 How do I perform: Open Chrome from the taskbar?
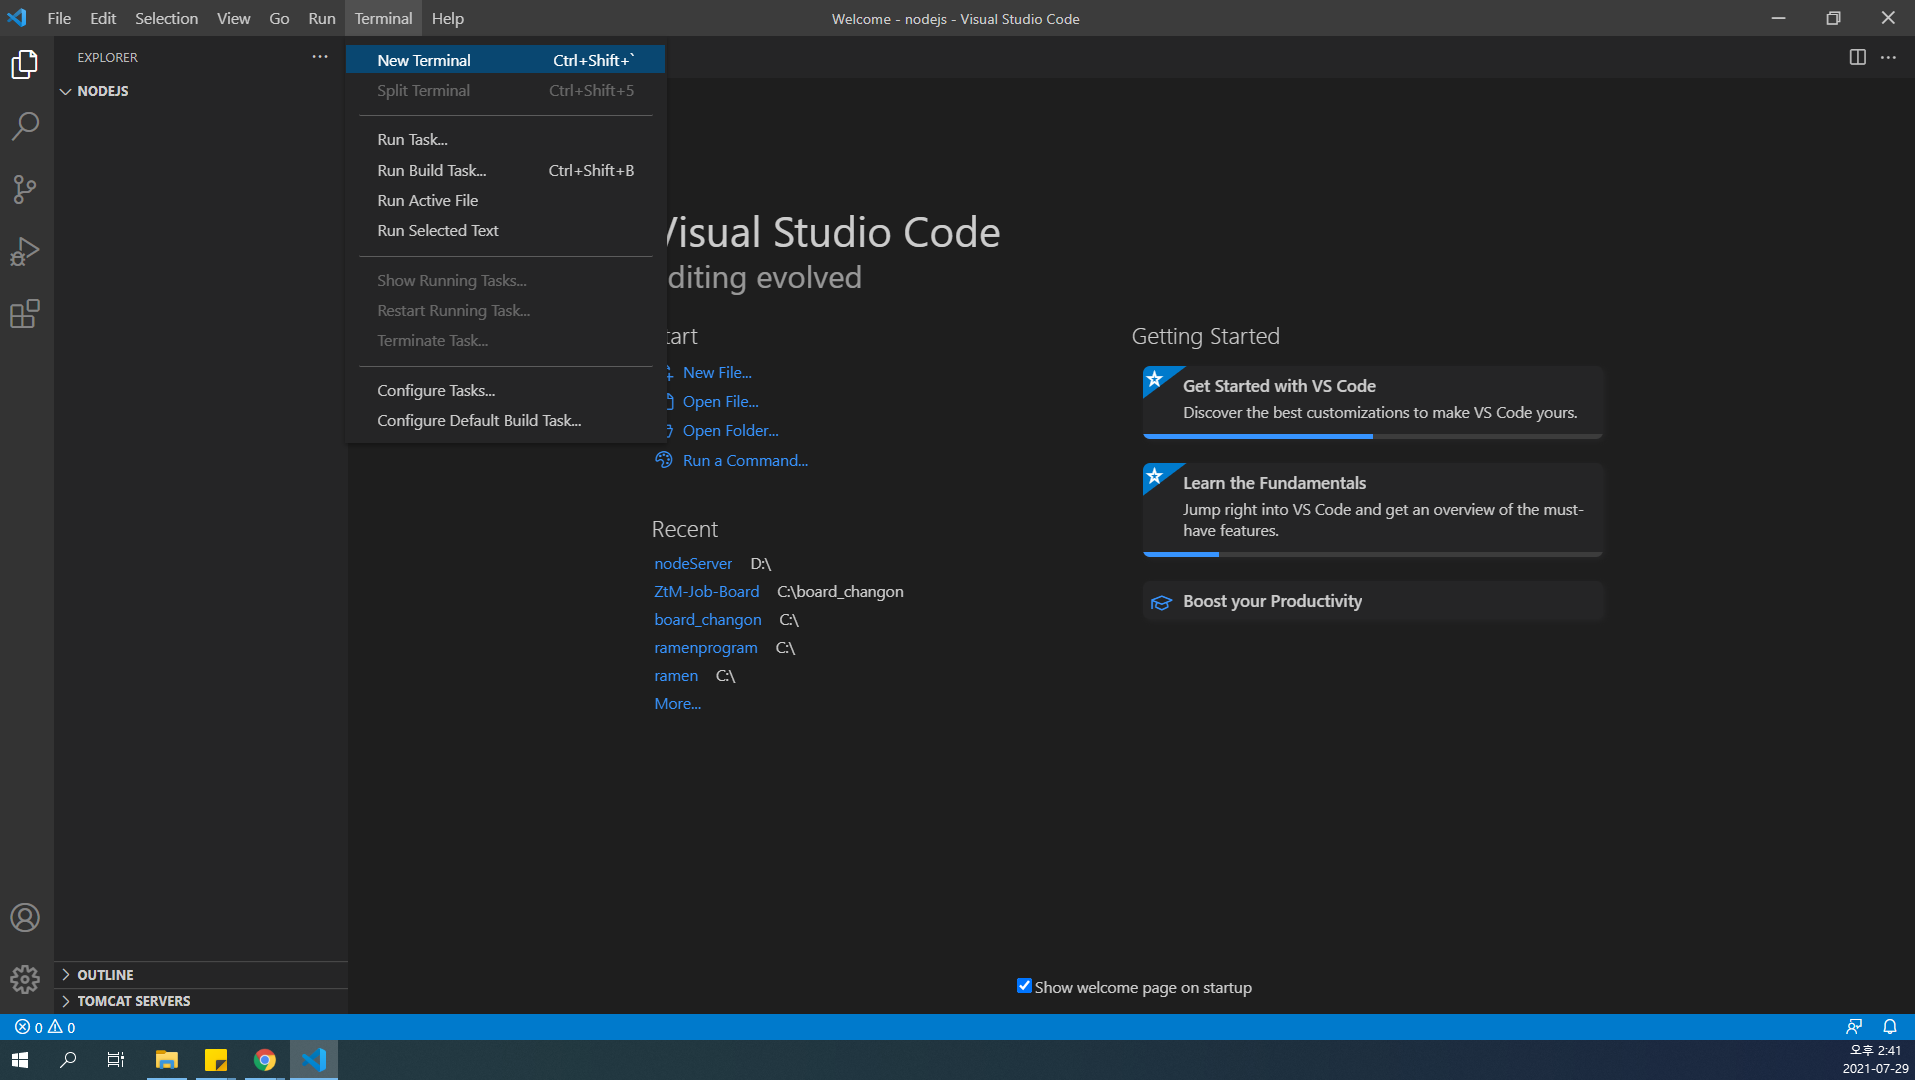click(x=265, y=1060)
